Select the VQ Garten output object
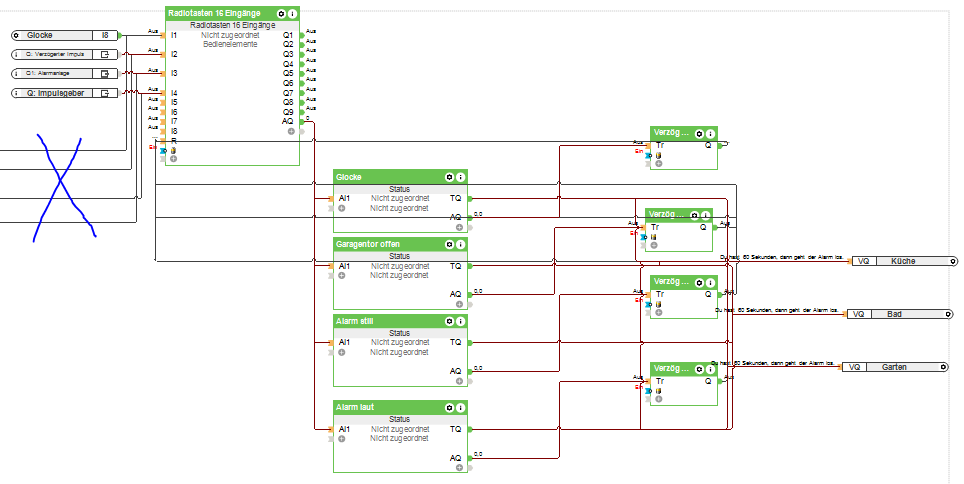Image resolution: width=964 pixels, height=484 pixels. pos(895,367)
